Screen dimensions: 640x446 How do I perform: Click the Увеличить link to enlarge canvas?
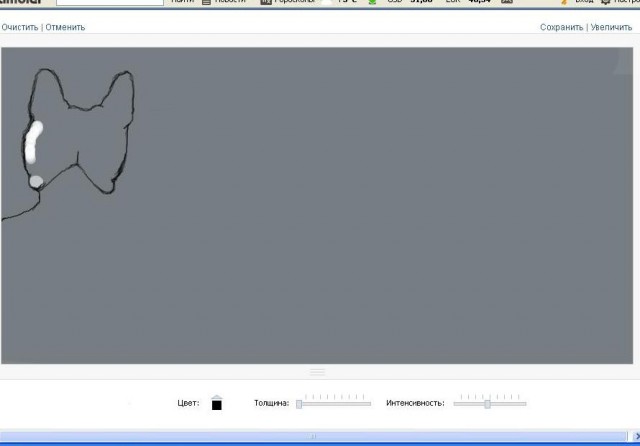[x=611, y=27]
